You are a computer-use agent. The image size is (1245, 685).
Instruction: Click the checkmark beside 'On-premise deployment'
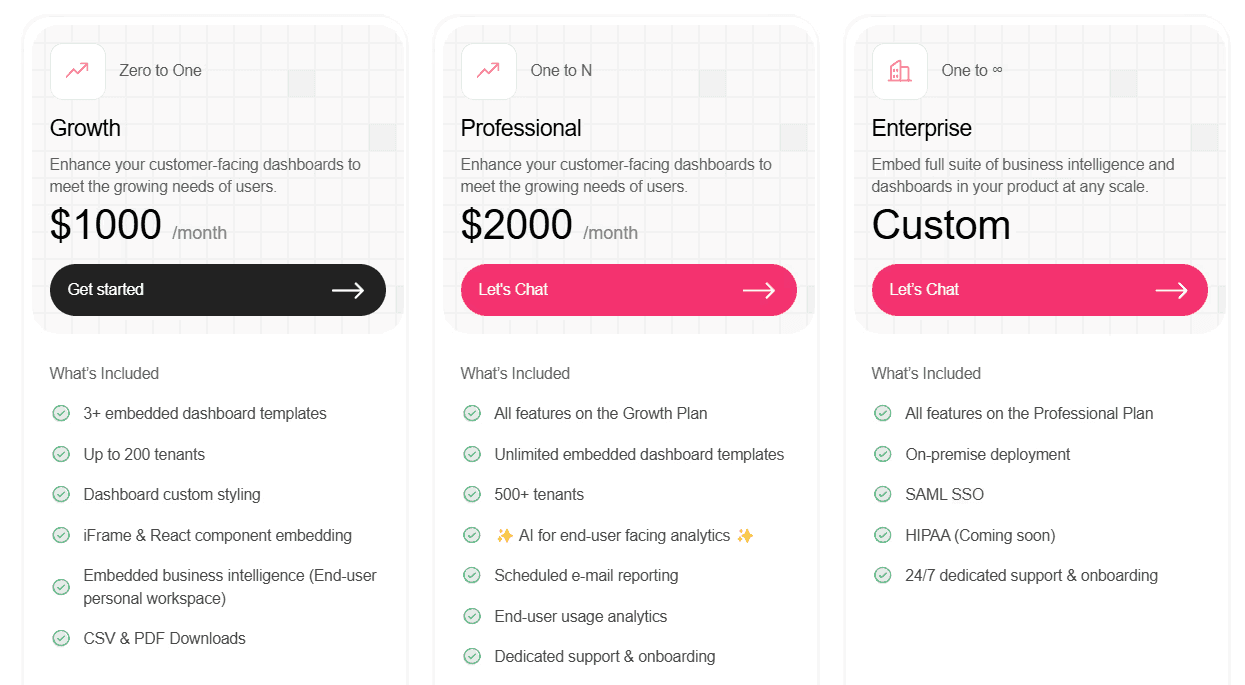[x=883, y=454]
